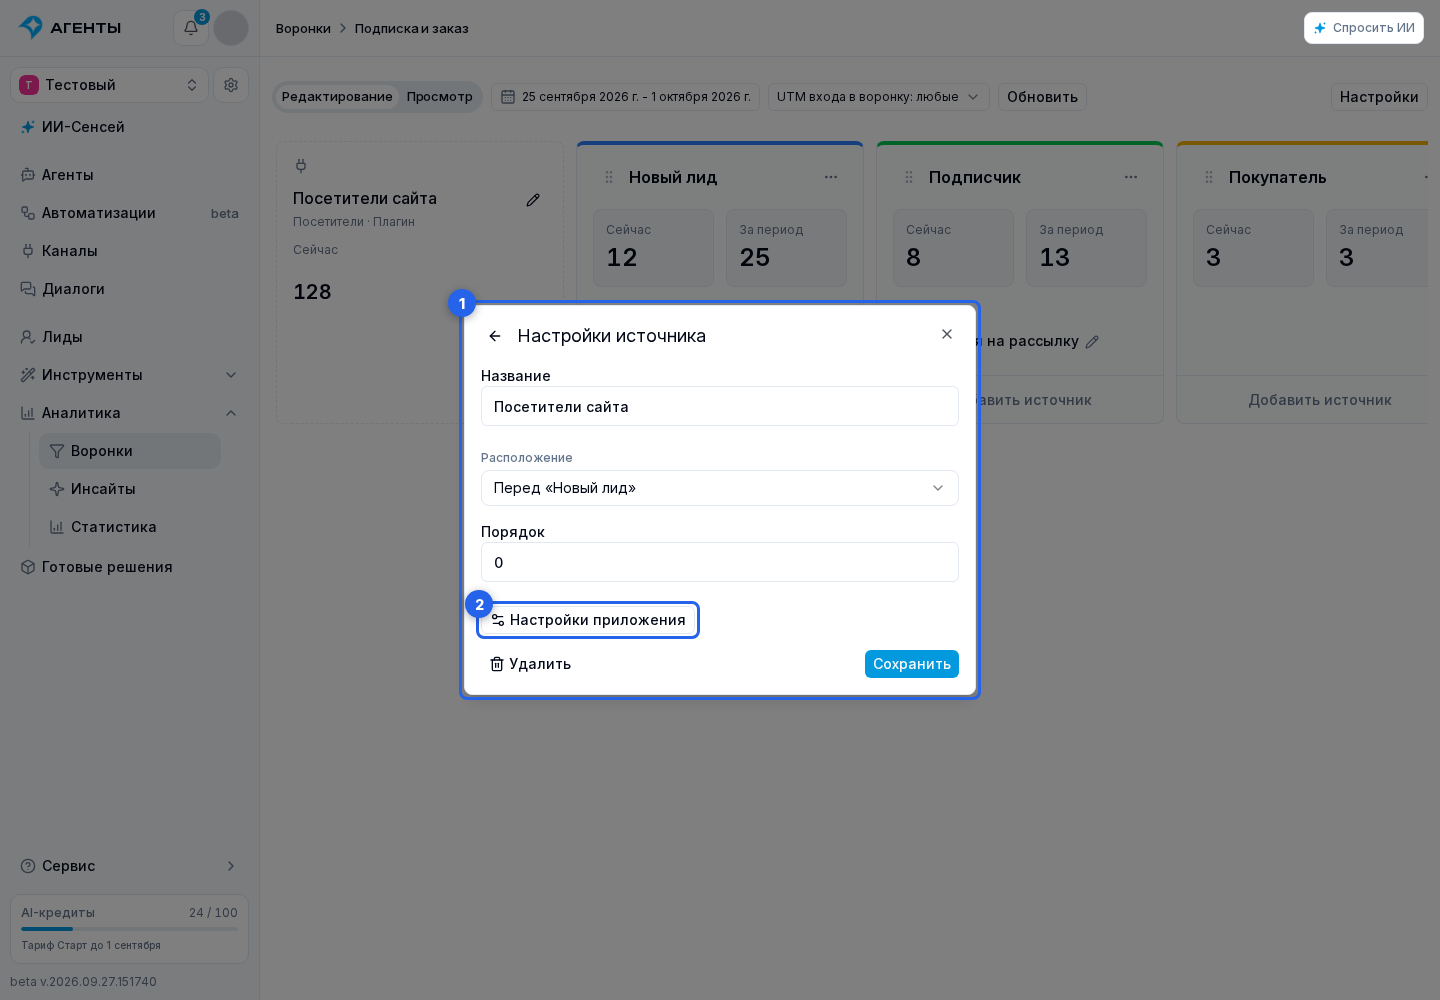Open UTM входа в воронку filter
The height and width of the screenshot is (1000, 1440).
pyautogui.click(x=879, y=97)
